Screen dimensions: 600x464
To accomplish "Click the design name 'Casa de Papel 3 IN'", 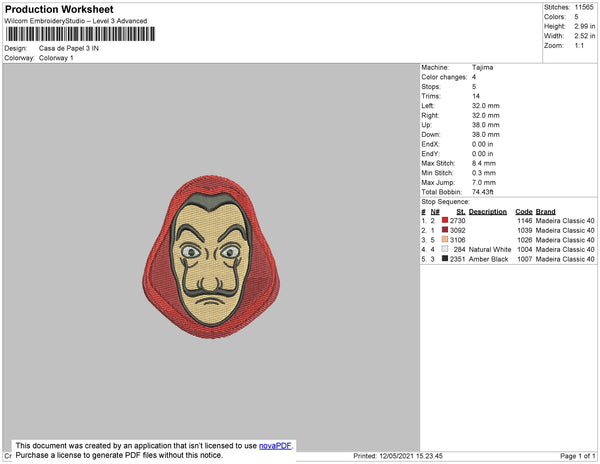I will [69, 48].
